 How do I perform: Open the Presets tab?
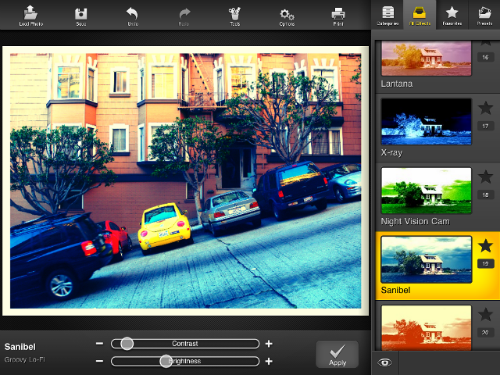click(484, 15)
